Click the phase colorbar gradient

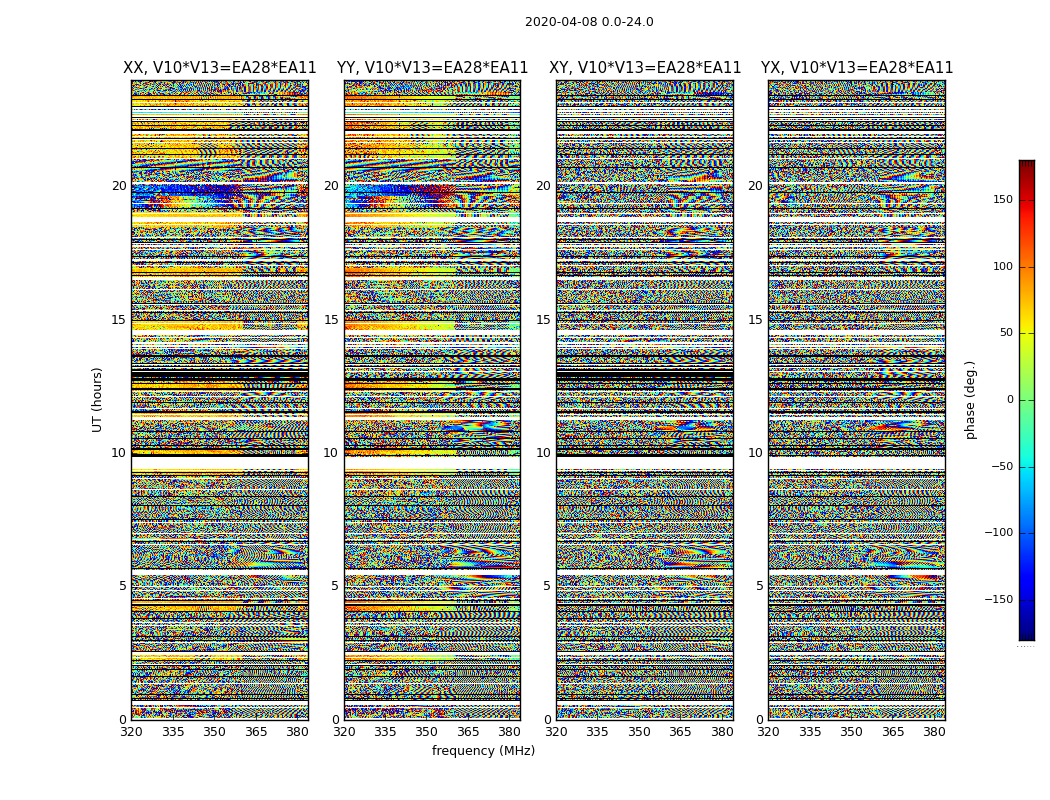(x=1027, y=400)
